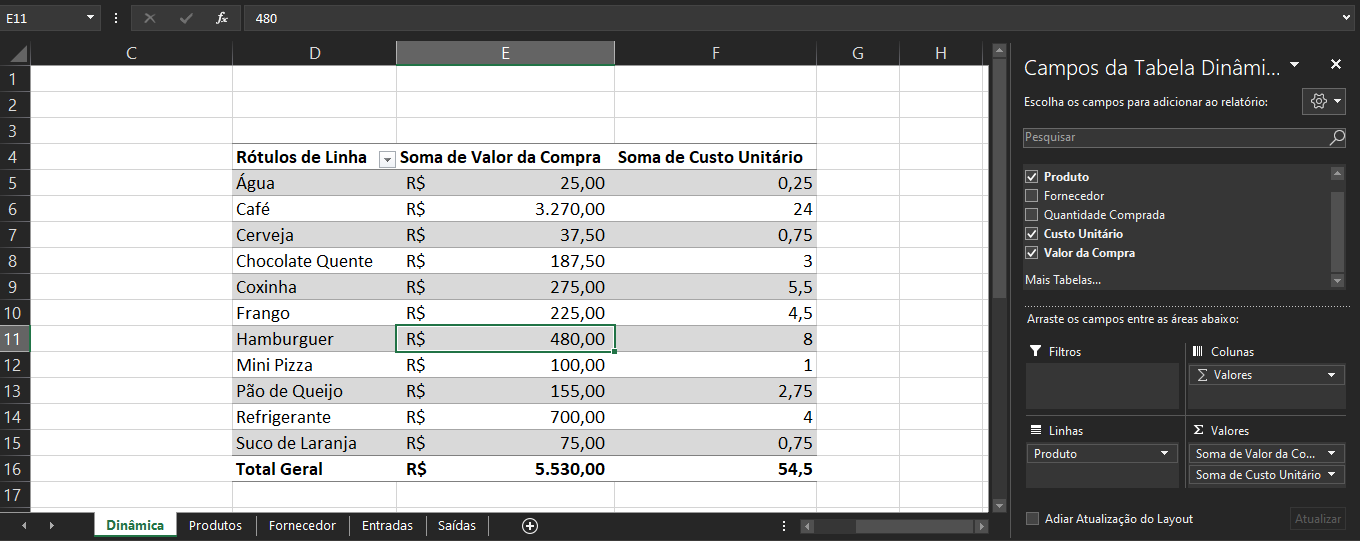Click the Cancel X formula bar icon
This screenshot has height=541, width=1360.
pyautogui.click(x=150, y=18)
